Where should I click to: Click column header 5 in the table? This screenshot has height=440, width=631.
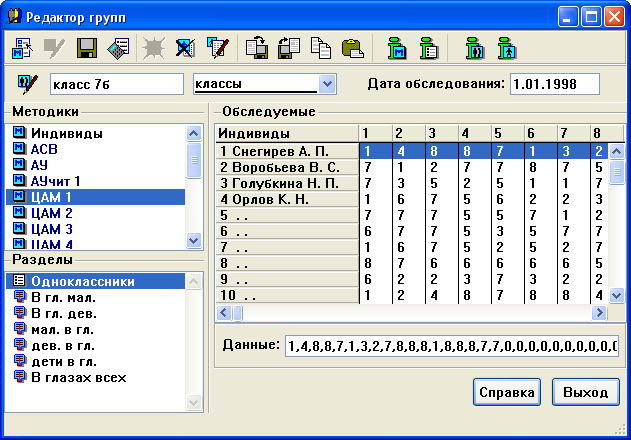[507, 133]
